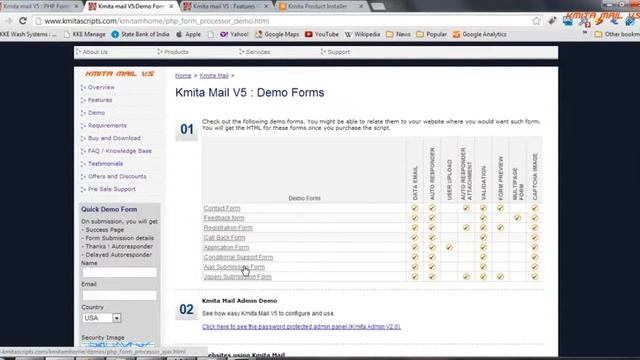The image size is (640, 360).
Task: Open the Pre Sale Support link
Action: [x=112, y=189]
